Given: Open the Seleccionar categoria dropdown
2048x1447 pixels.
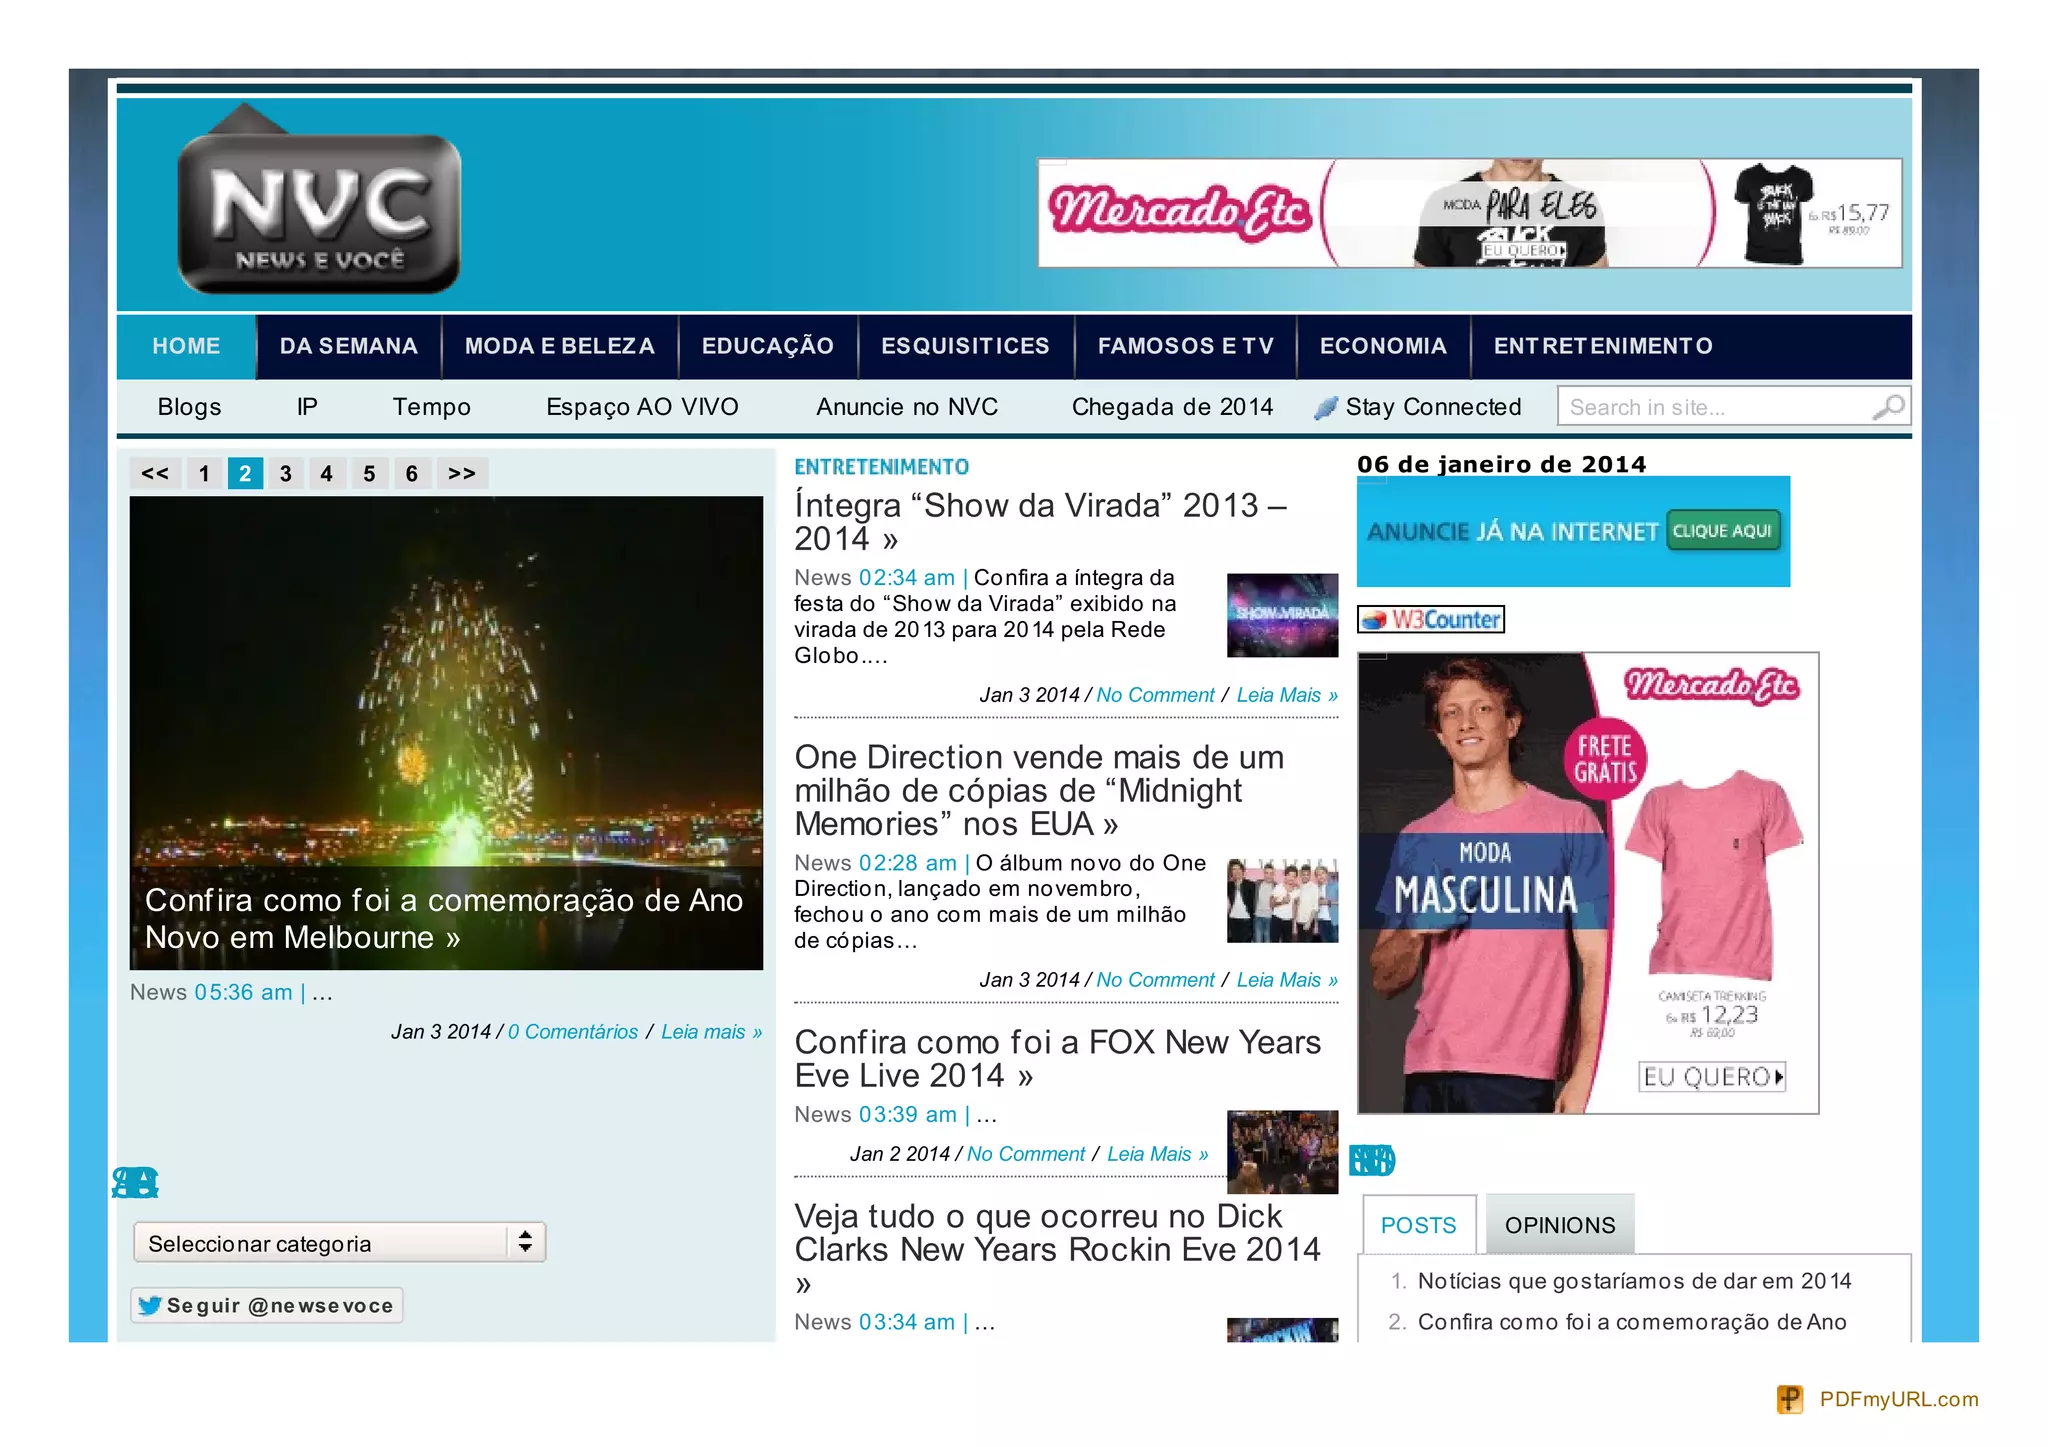Looking at the screenshot, I should click(x=339, y=1243).
